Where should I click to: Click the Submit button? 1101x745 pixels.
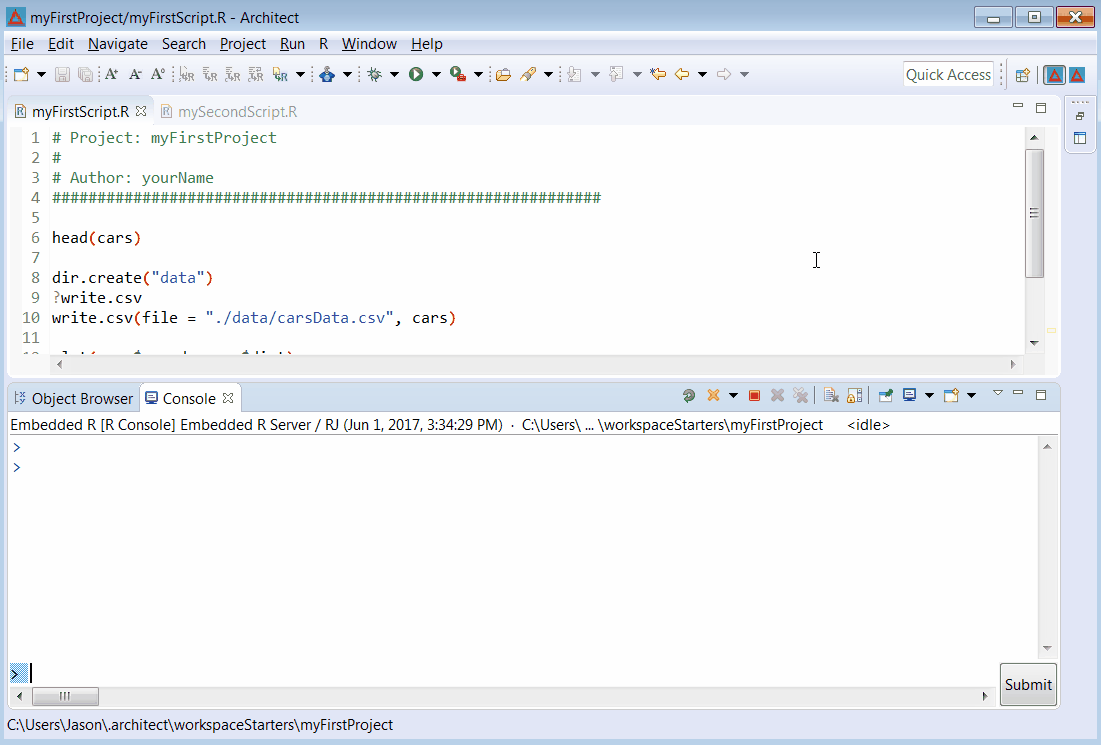[x=1028, y=685]
